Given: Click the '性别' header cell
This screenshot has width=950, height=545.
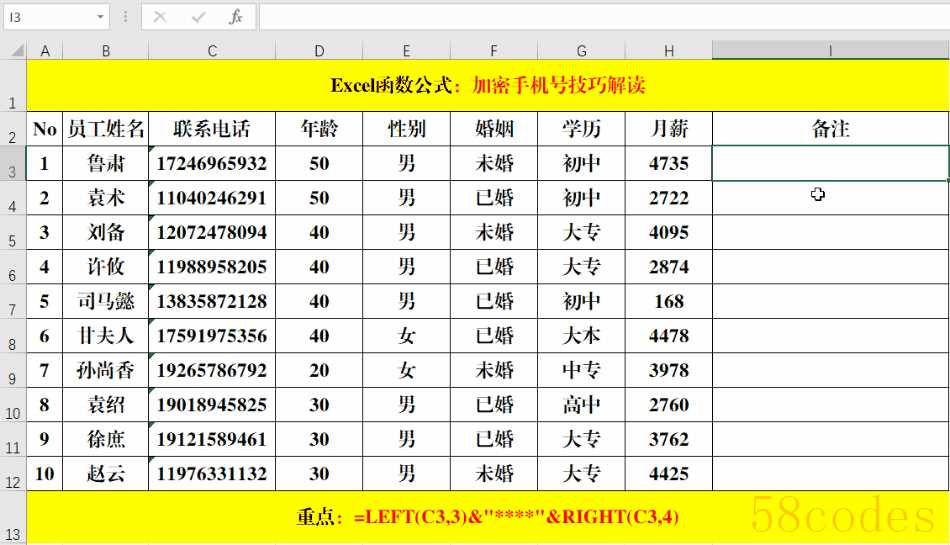Looking at the screenshot, I should 407,128.
